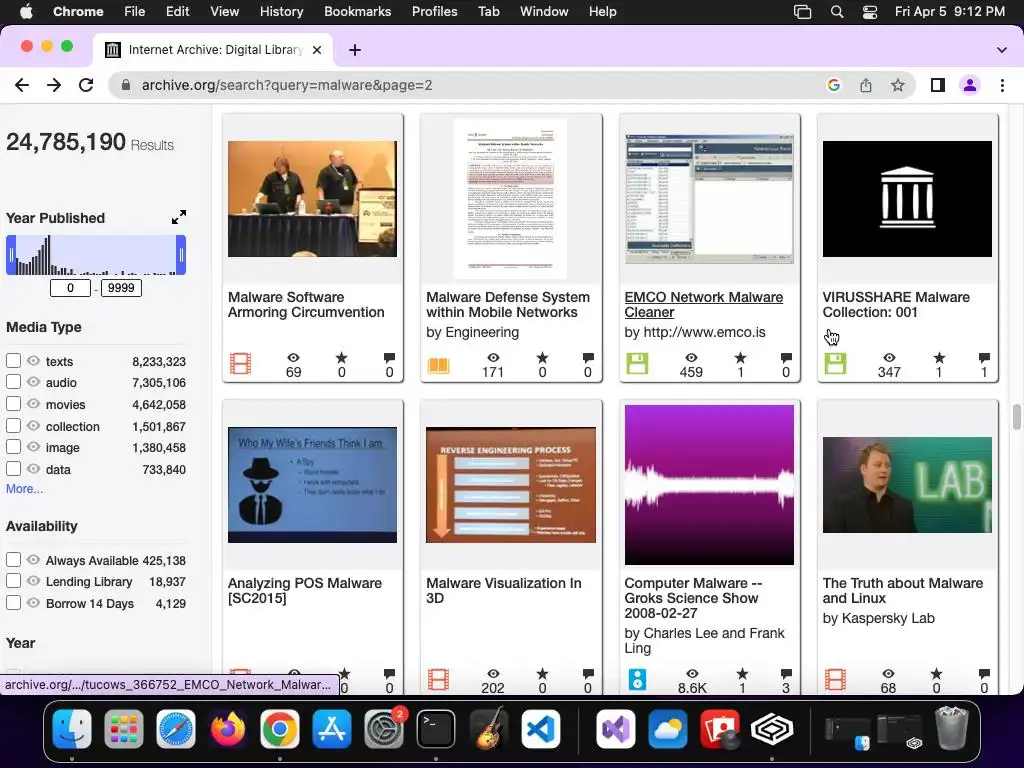Image resolution: width=1024 pixels, height=768 pixels.
Task: Open the Chrome profile avatar
Action: [970, 85]
